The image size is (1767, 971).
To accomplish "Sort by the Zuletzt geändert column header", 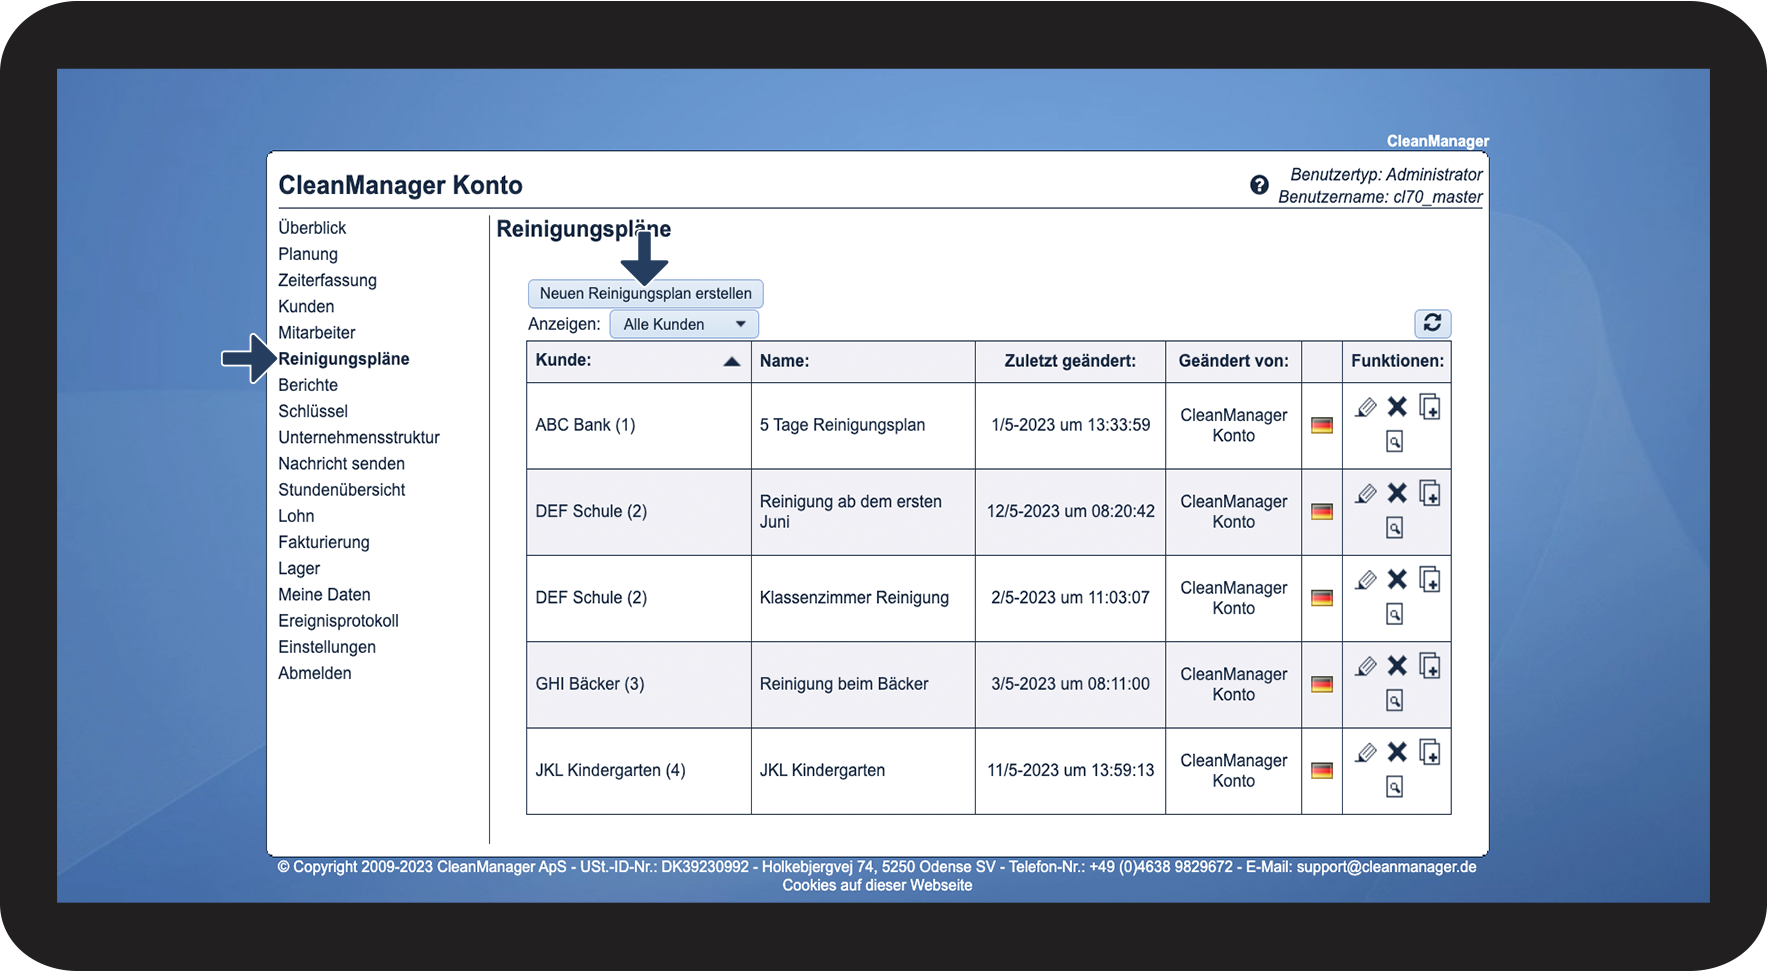I will click(x=1069, y=361).
